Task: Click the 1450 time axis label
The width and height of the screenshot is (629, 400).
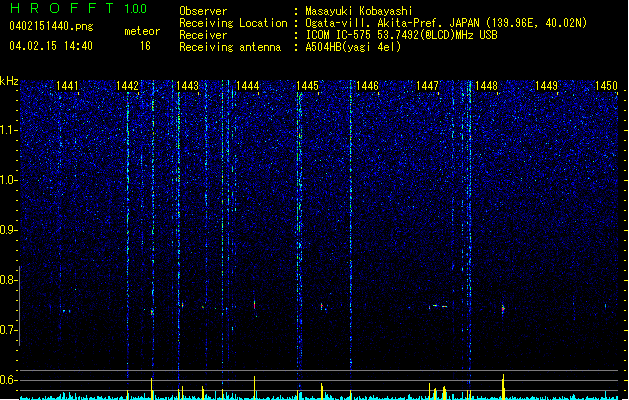Action: [606, 85]
